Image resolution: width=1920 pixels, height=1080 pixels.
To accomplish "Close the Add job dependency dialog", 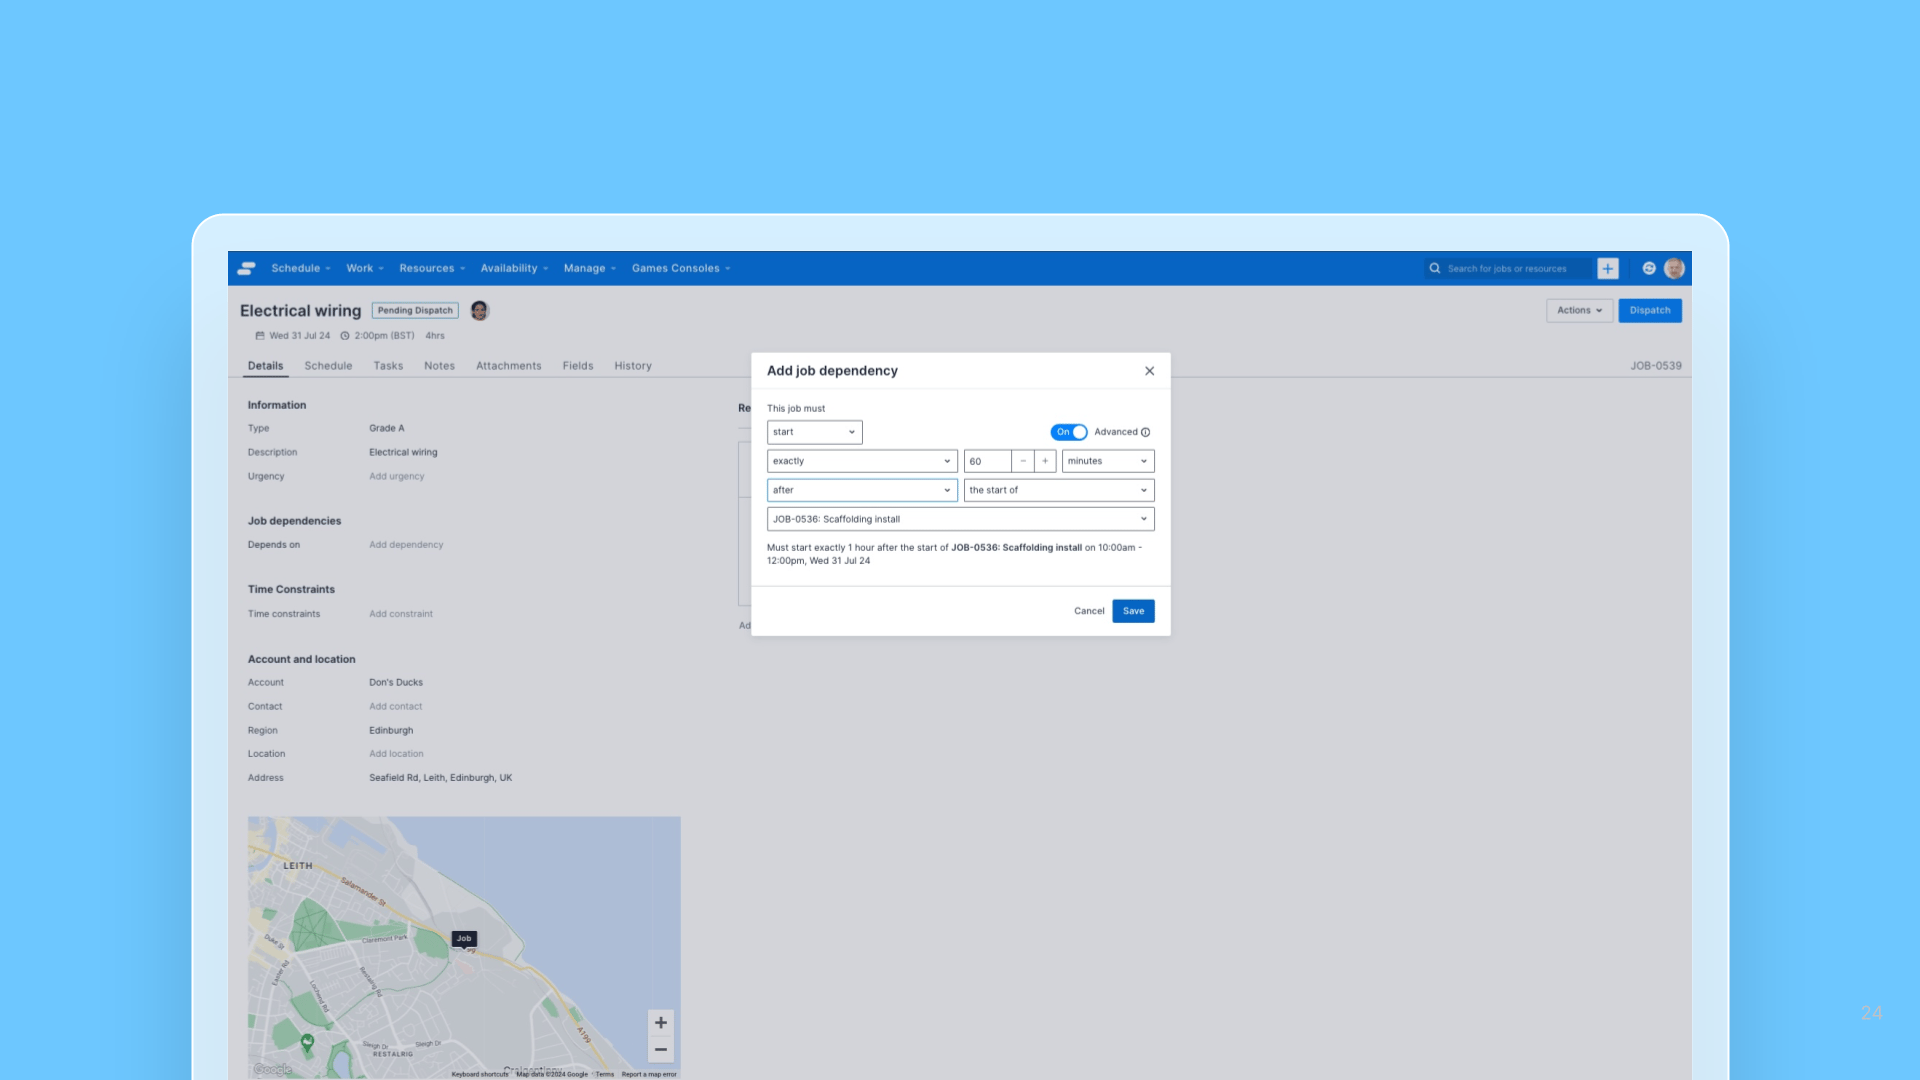I will pyautogui.click(x=1150, y=371).
